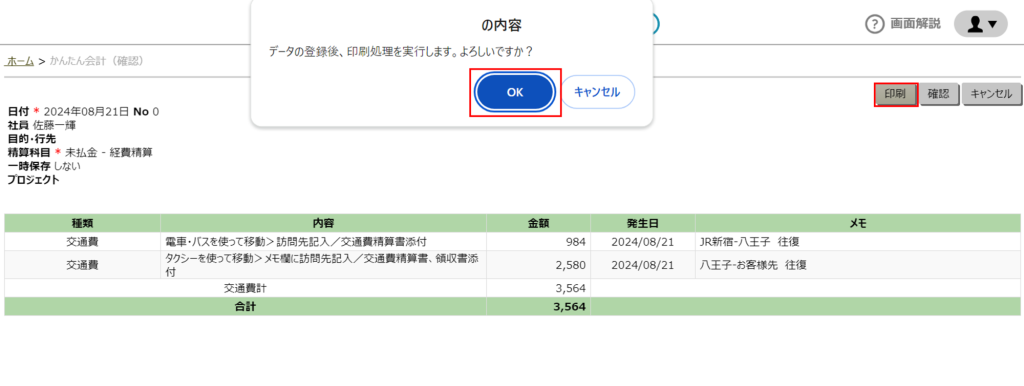Select the JR新宿-八王子 往復 memo cell
1024x386 pixels.
pyautogui.click(x=857, y=242)
